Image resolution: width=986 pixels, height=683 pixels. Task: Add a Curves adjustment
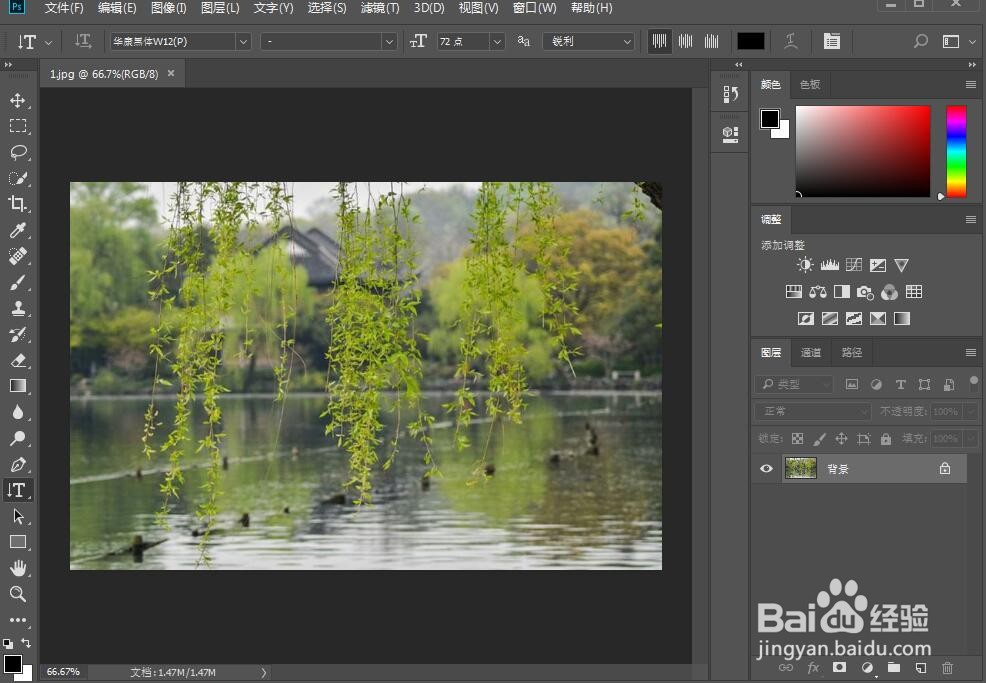[853, 265]
